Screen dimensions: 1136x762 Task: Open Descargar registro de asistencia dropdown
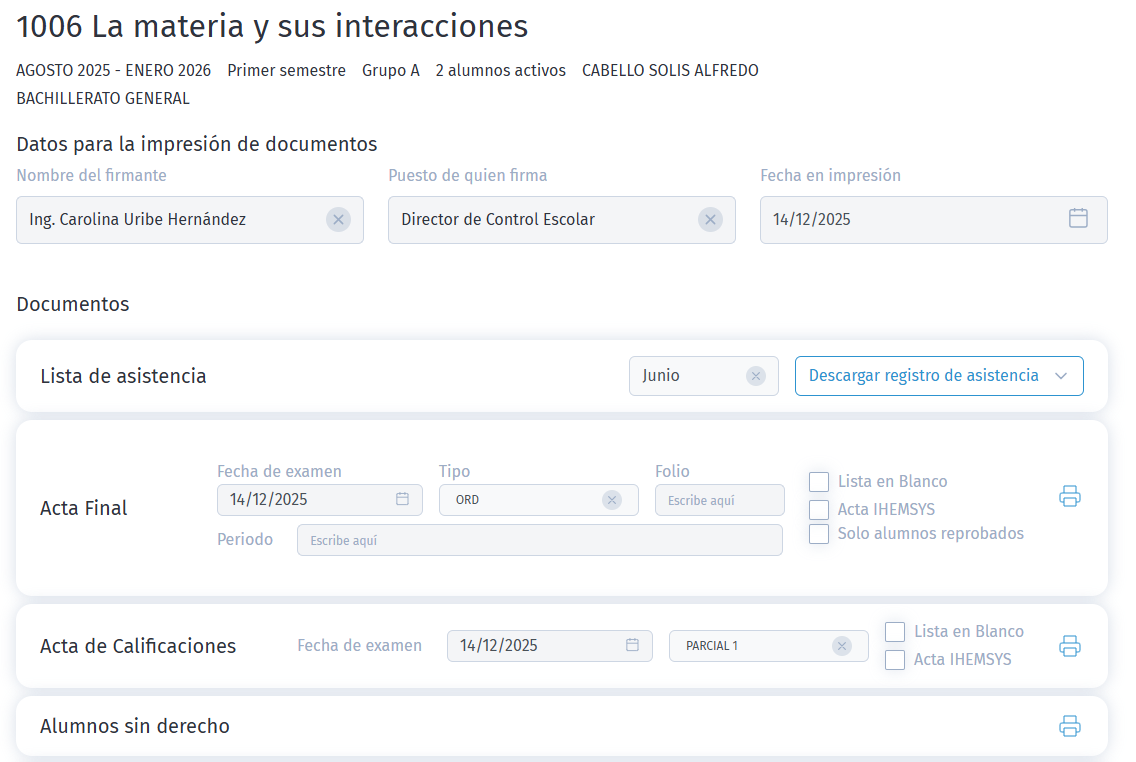click(x=939, y=376)
